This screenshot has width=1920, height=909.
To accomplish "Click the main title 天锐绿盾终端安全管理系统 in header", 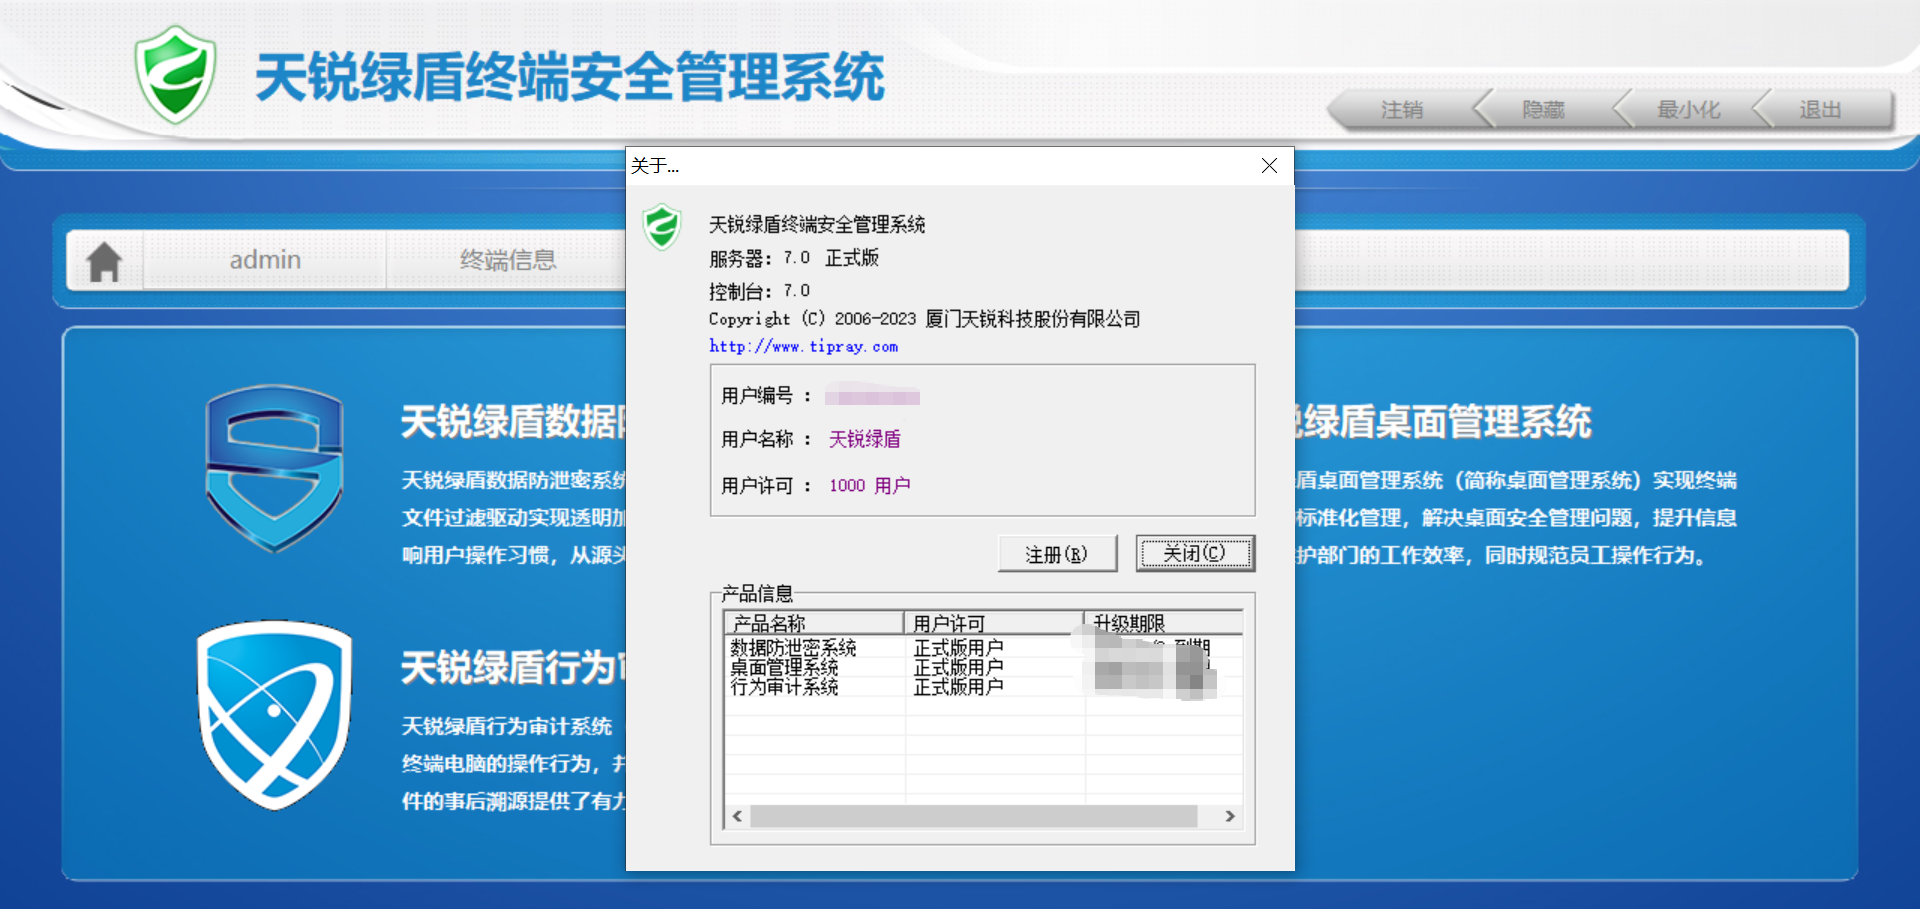I will point(570,78).
